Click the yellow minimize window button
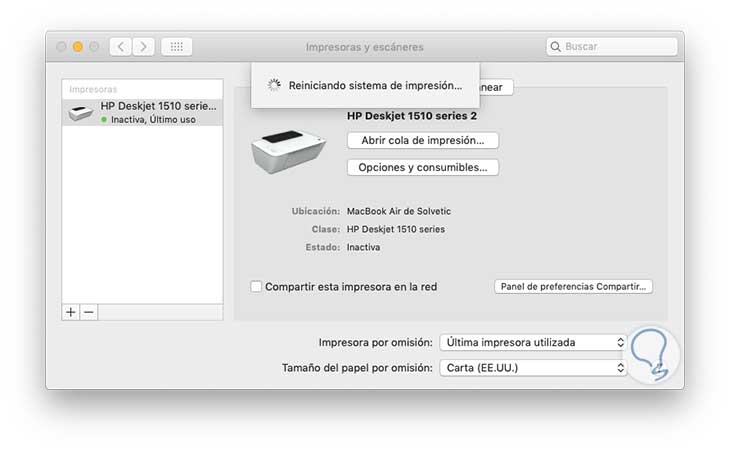This screenshot has height=450, width=730. [78, 47]
